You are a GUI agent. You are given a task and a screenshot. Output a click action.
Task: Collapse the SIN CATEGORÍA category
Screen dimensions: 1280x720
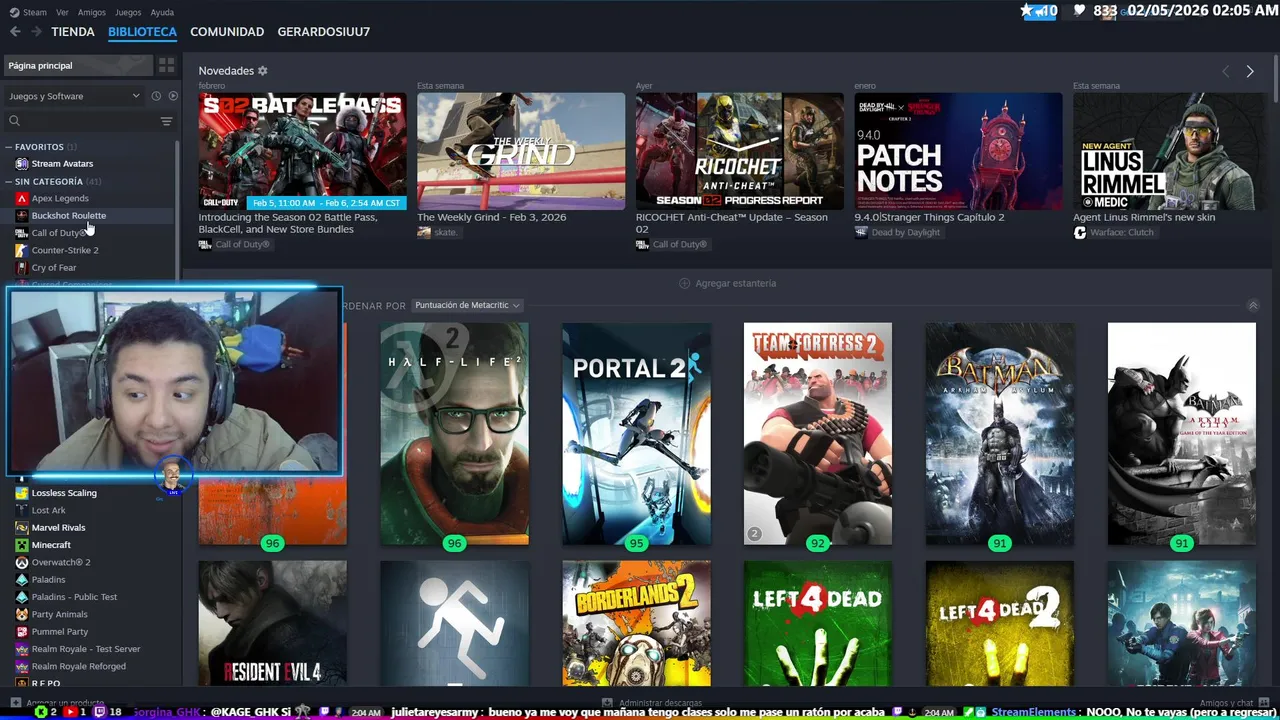coord(9,182)
